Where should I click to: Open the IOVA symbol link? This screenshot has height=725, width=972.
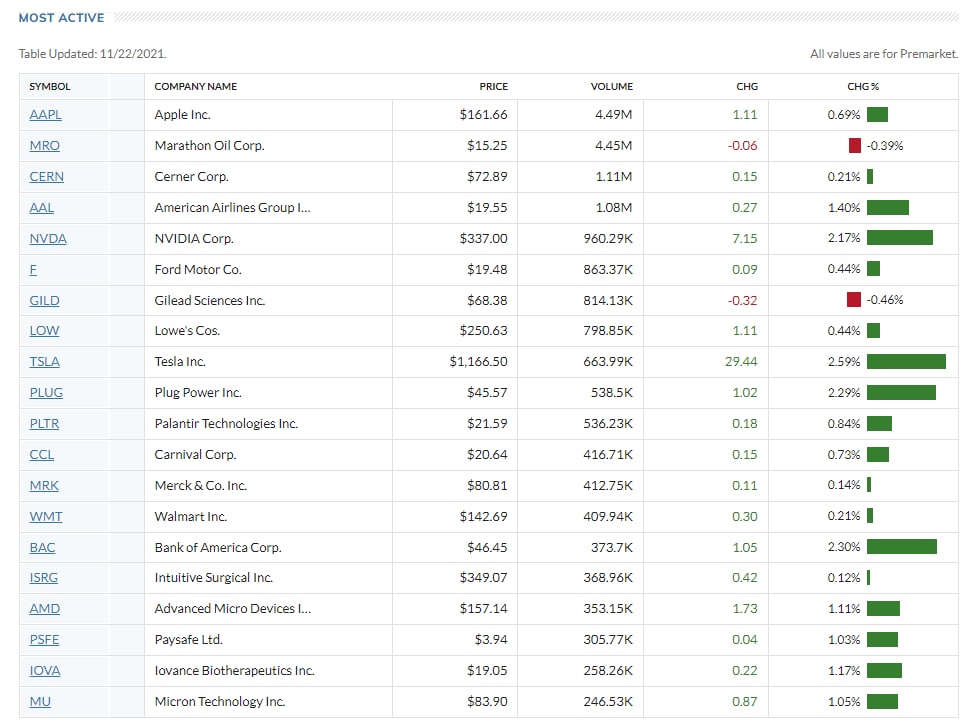point(45,670)
